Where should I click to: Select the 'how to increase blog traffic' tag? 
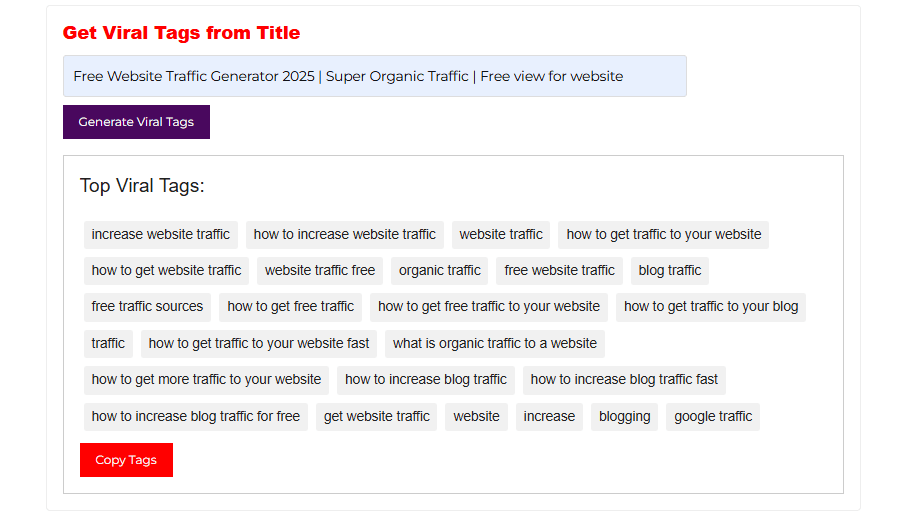[x=426, y=380]
